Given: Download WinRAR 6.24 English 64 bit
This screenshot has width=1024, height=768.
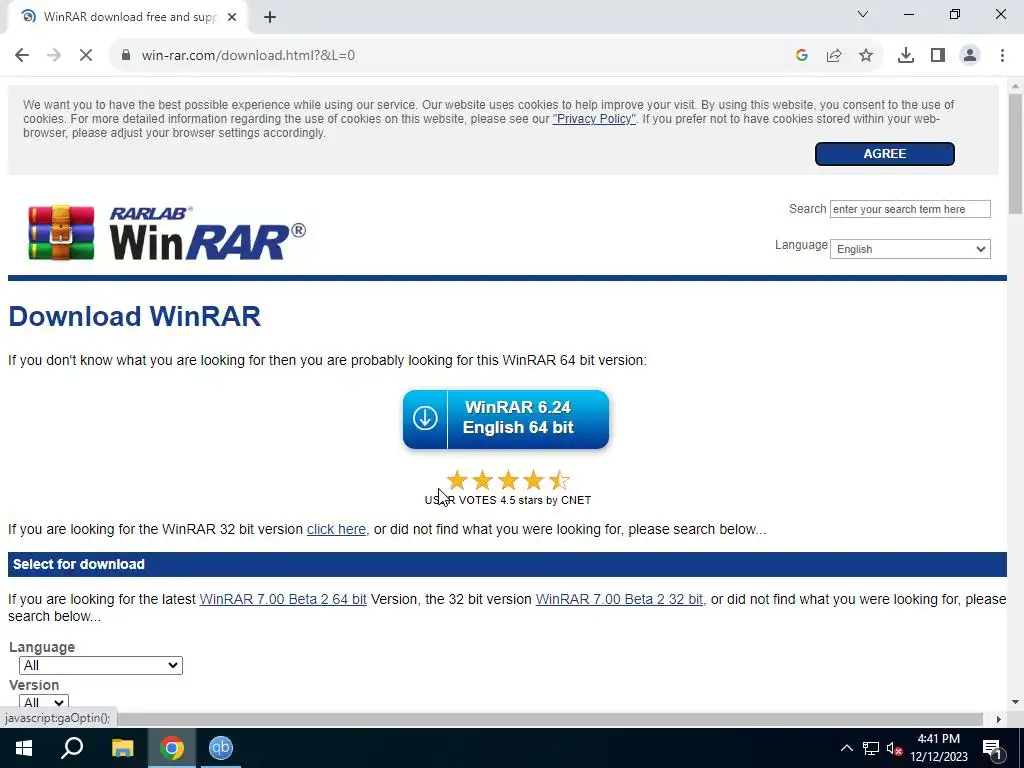Looking at the screenshot, I should coord(505,419).
